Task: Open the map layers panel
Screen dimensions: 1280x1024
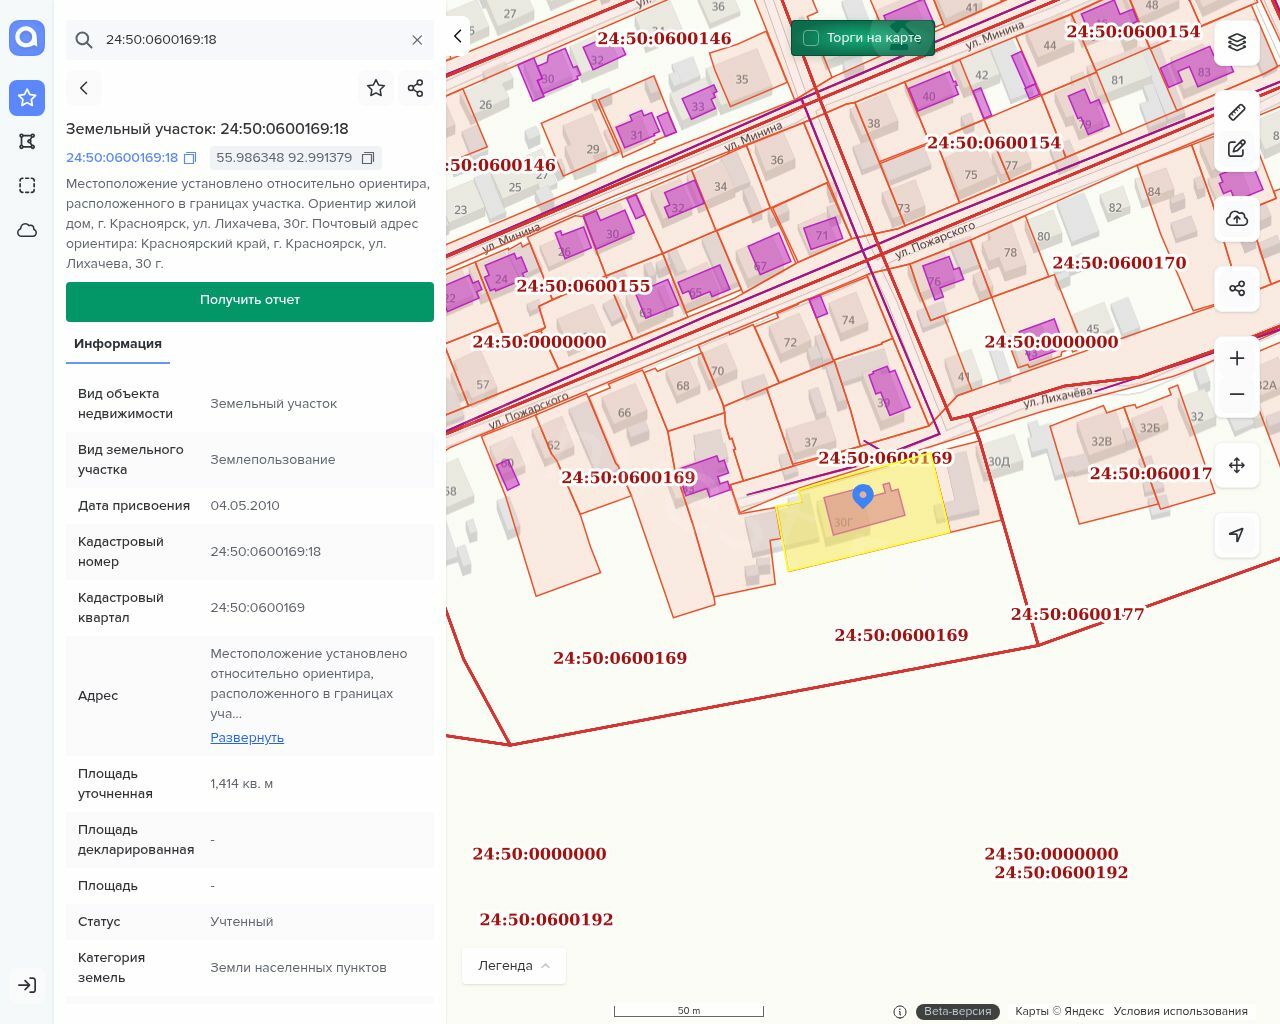Action: [x=1237, y=42]
